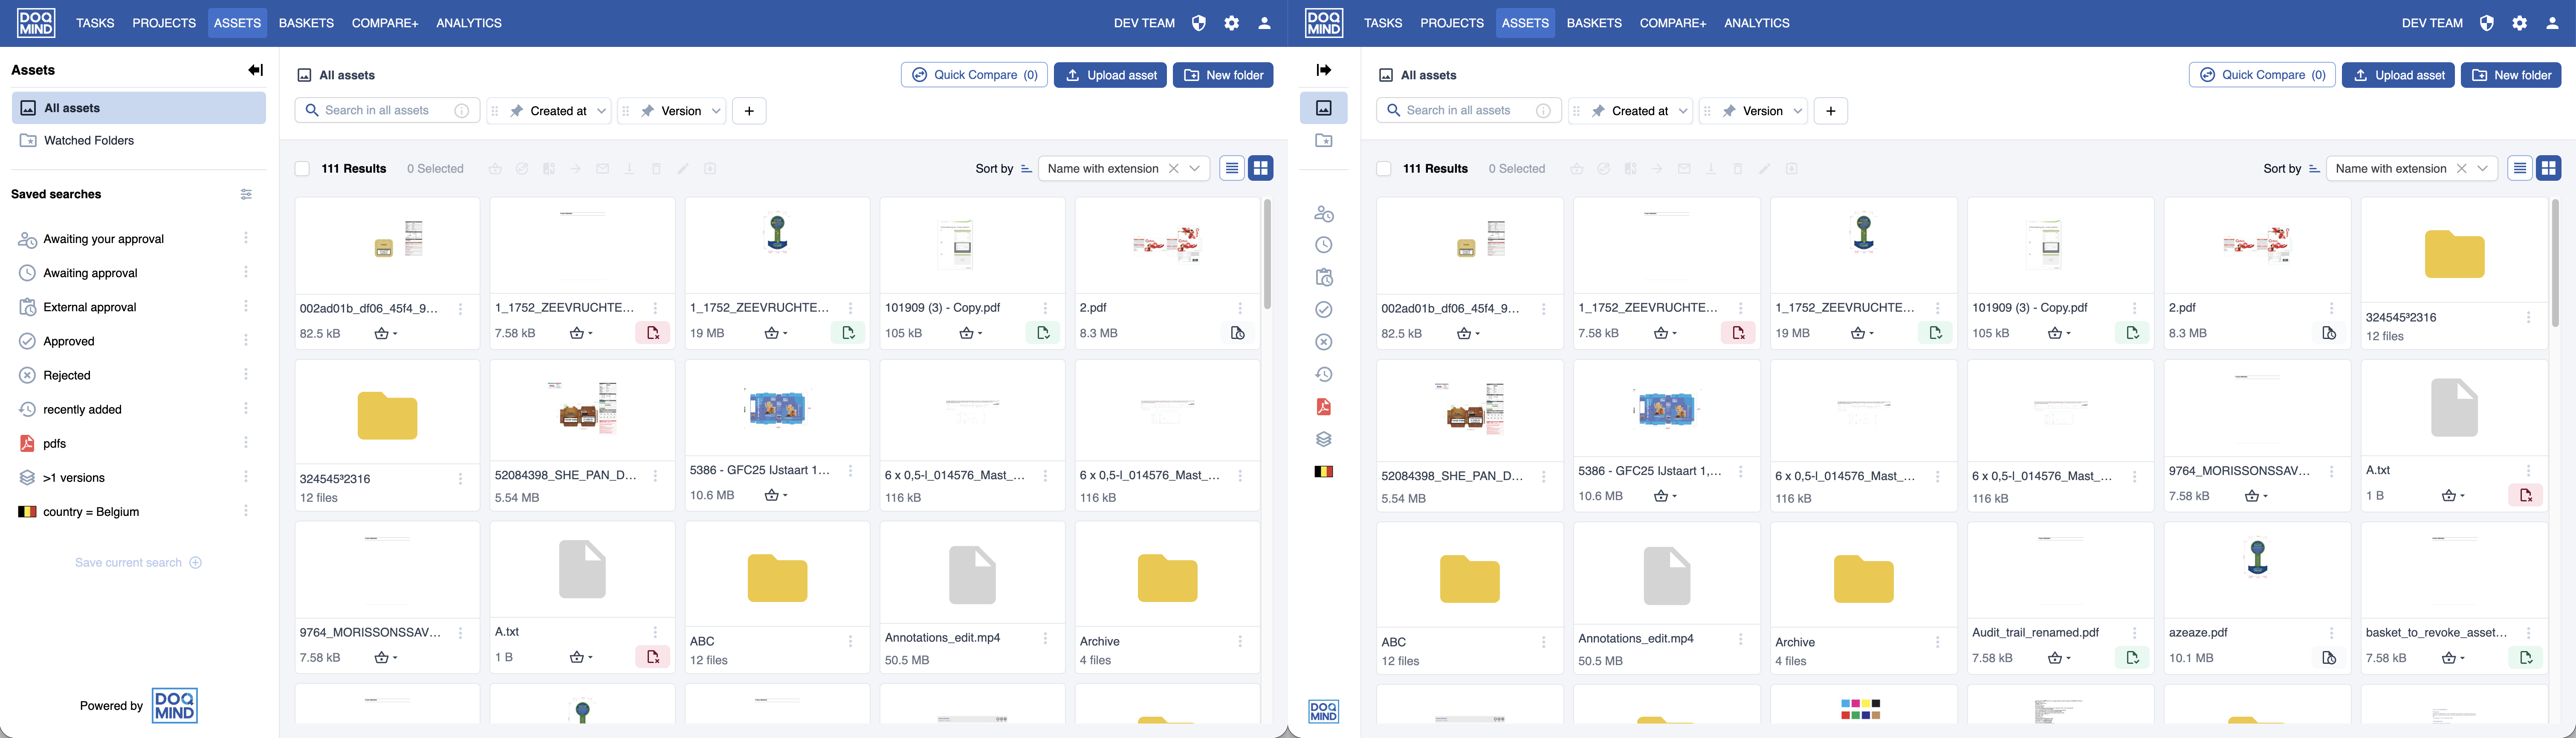This screenshot has height=738, width=2576.
Task: Left window: open the PROJECTS nav item
Action: coord(164,23)
